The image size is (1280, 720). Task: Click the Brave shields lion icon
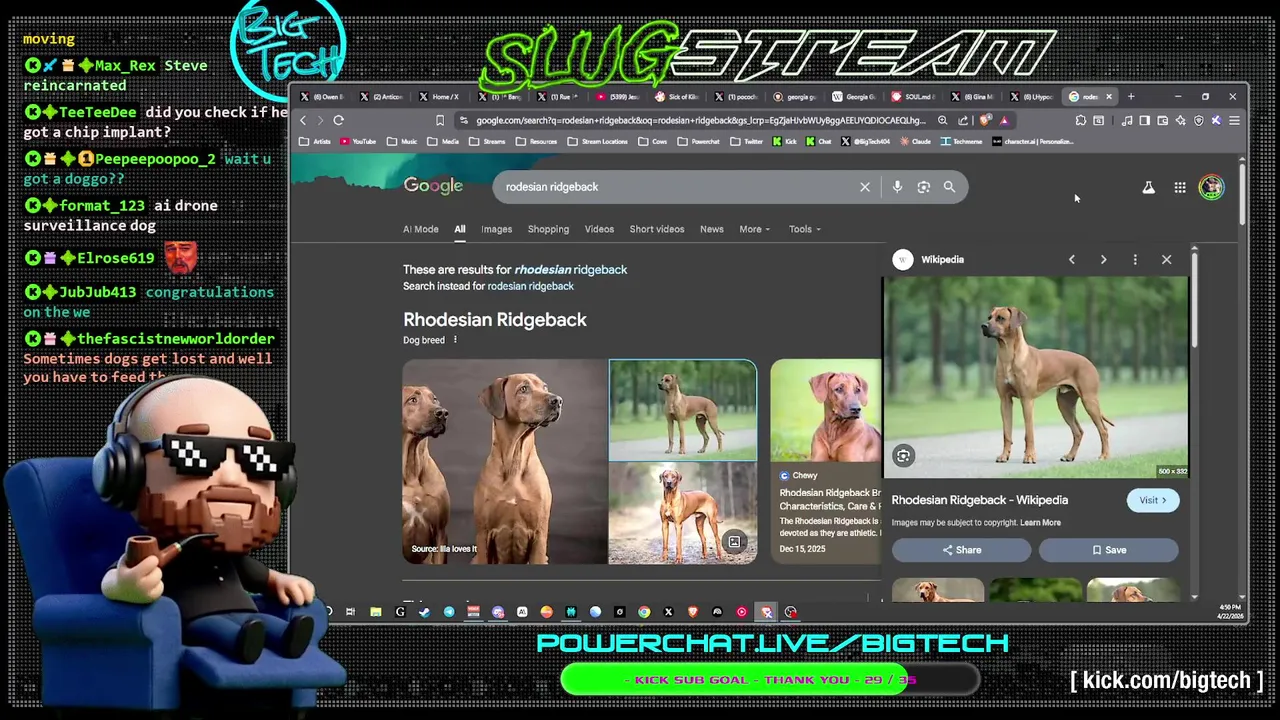pos(986,121)
